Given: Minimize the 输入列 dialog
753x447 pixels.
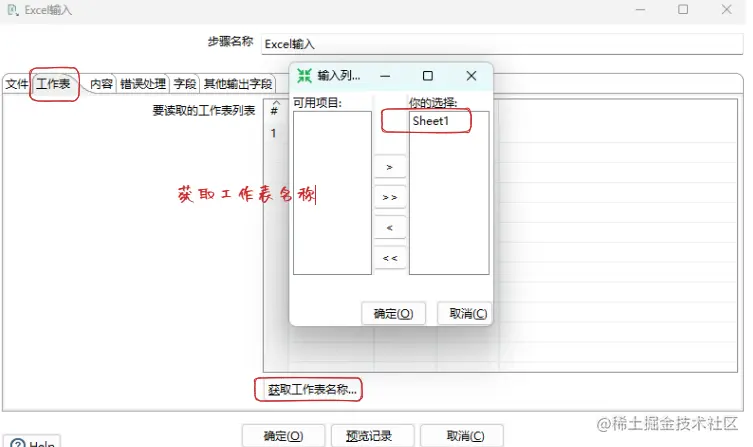Looking at the screenshot, I should (x=385, y=76).
